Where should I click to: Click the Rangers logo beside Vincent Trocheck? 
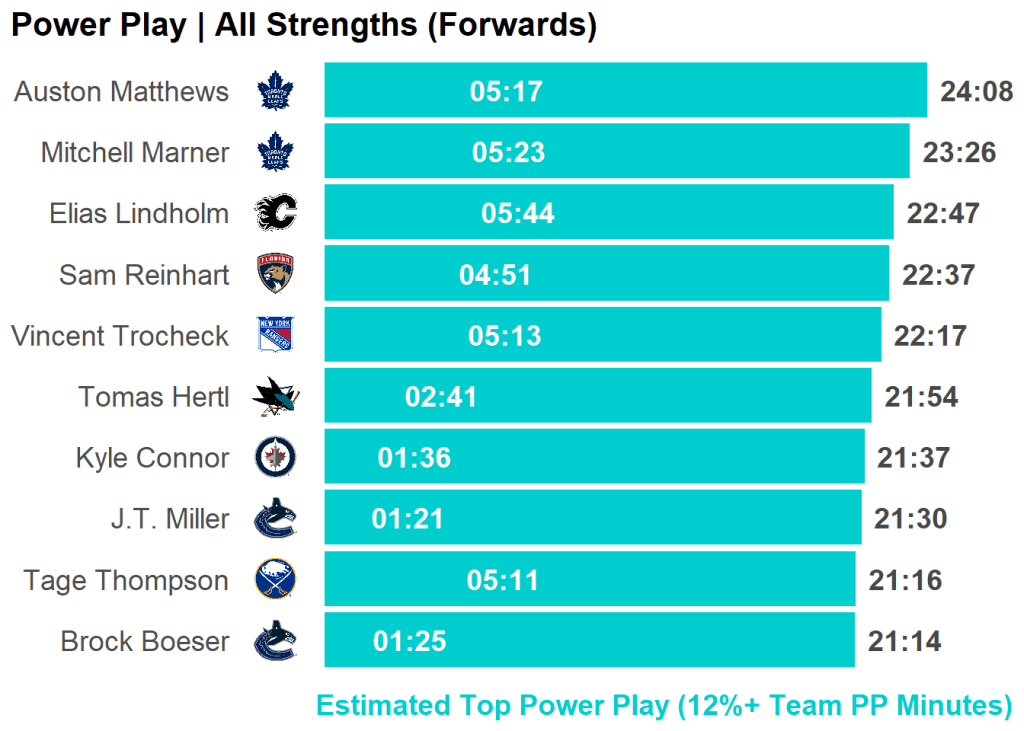[275, 335]
